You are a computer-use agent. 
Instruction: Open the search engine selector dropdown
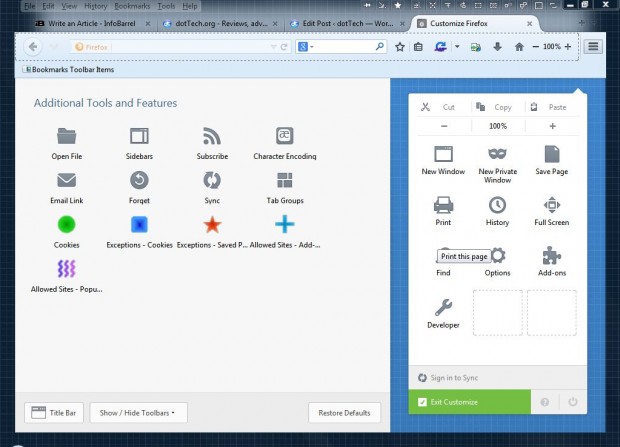[306, 47]
